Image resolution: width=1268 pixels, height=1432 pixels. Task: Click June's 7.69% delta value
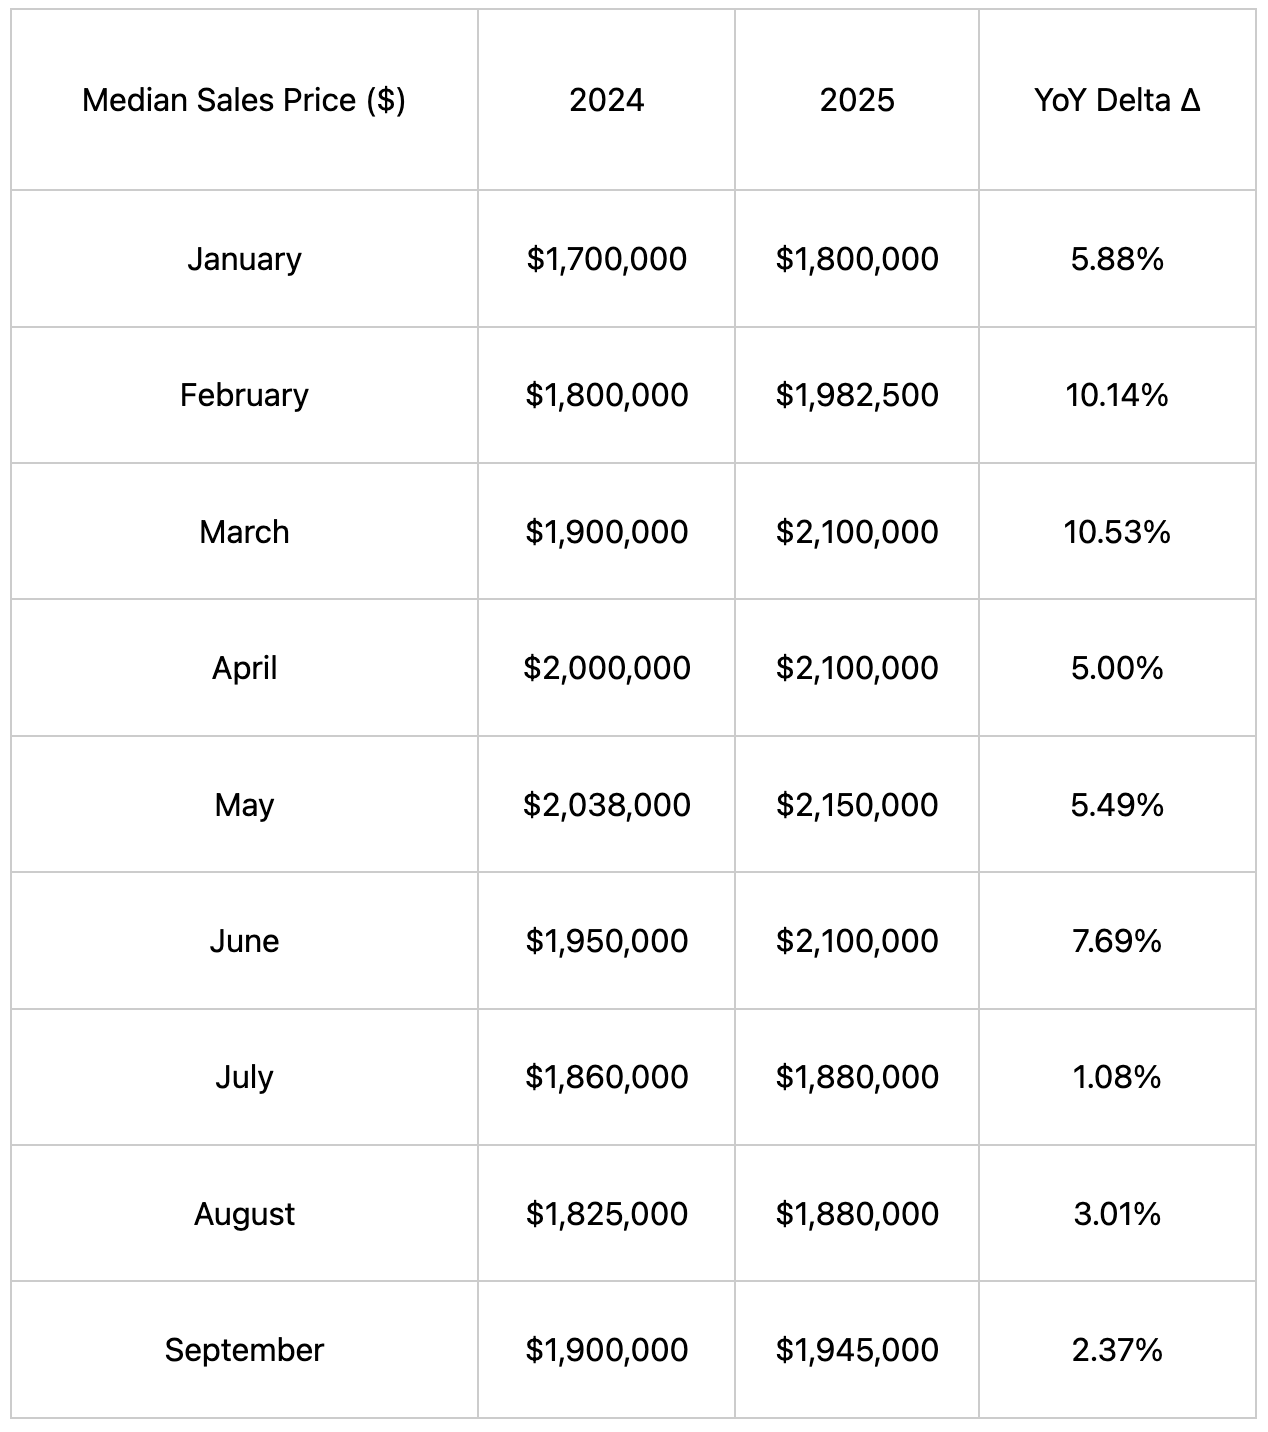1117,941
